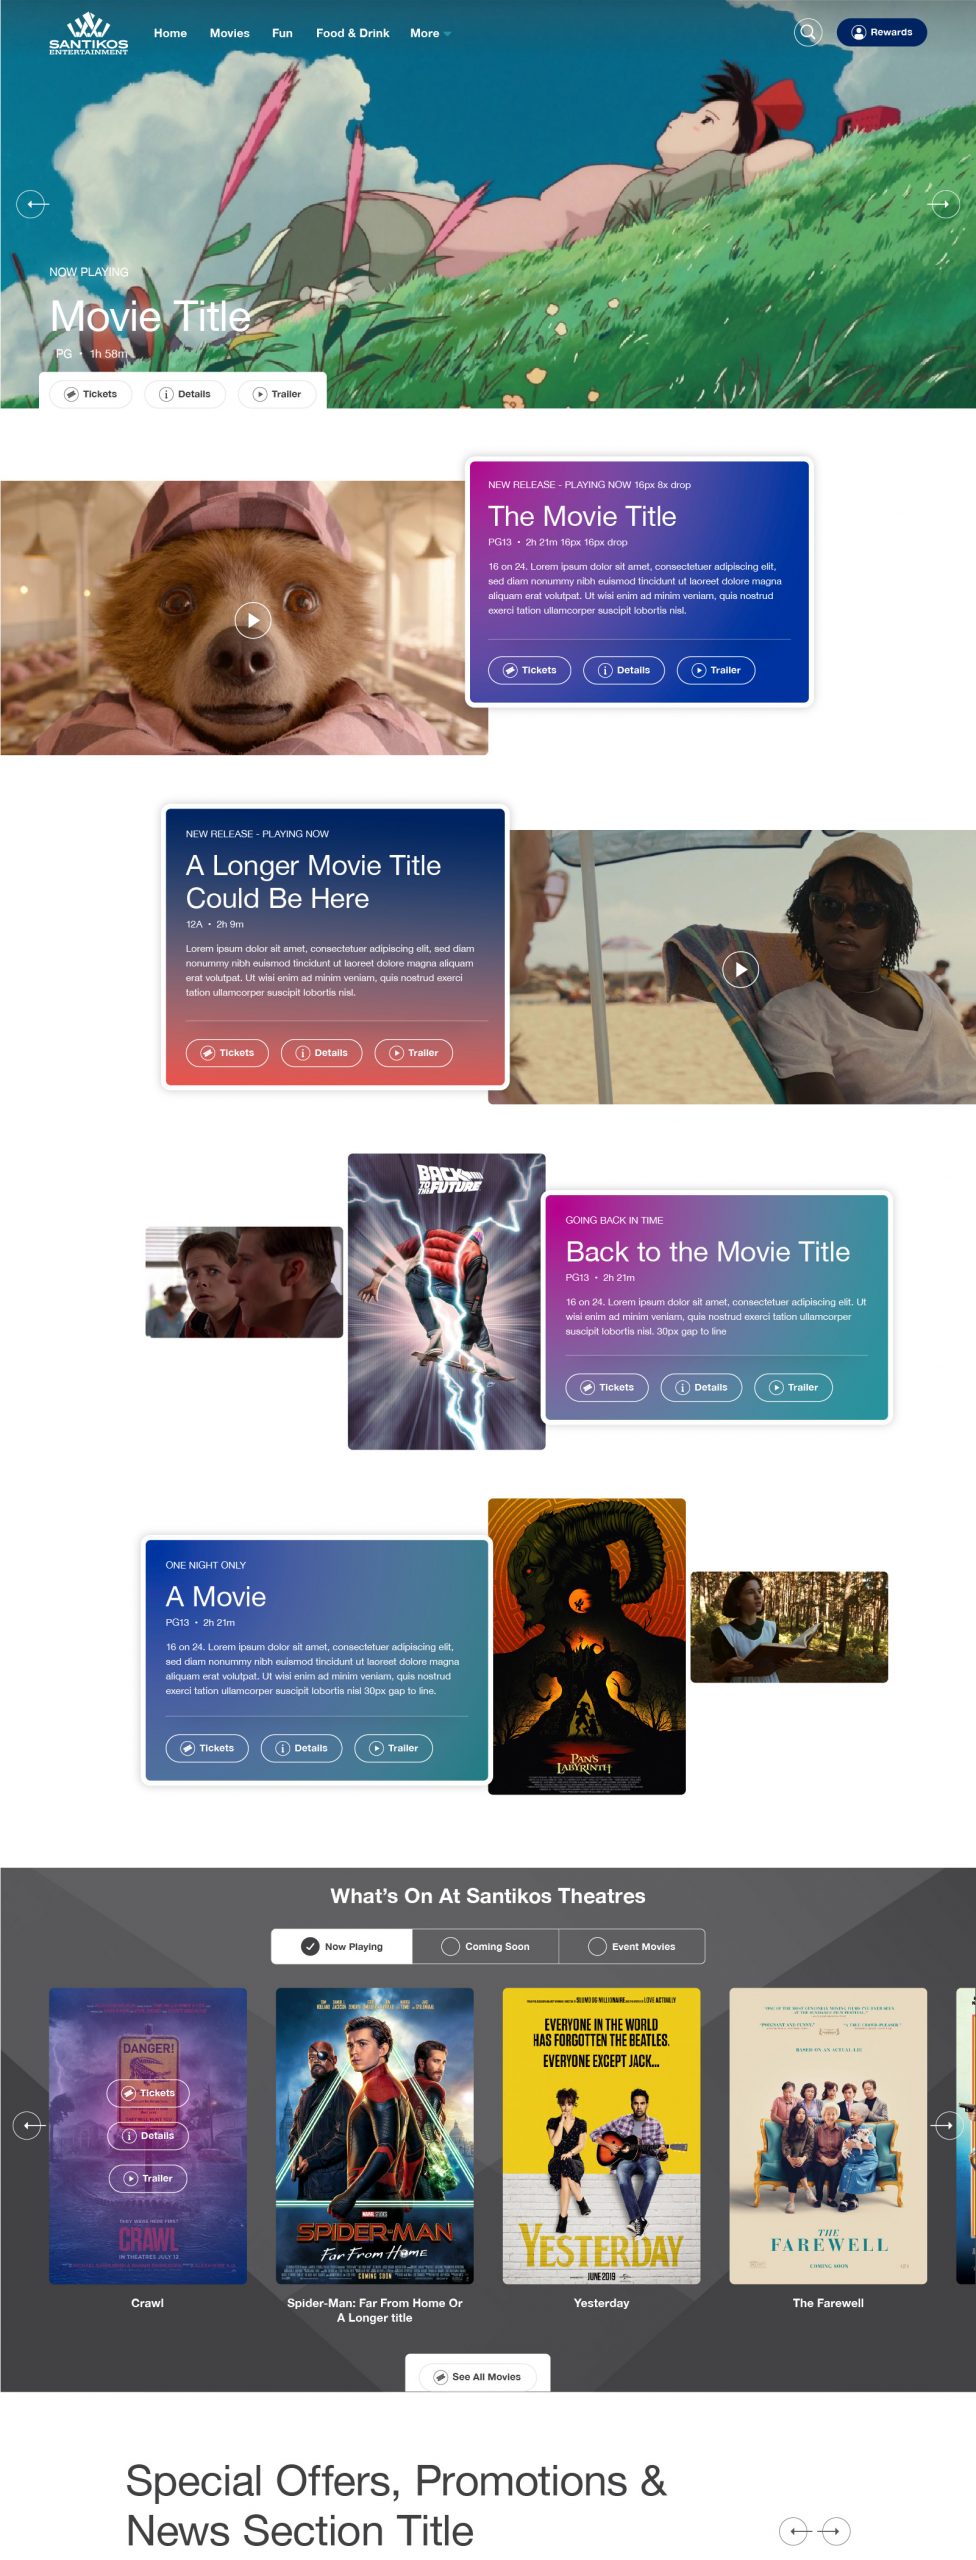The height and width of the screenshot is (2560, 976).
Task: Open the search magnifier icon
Action: 807,32
